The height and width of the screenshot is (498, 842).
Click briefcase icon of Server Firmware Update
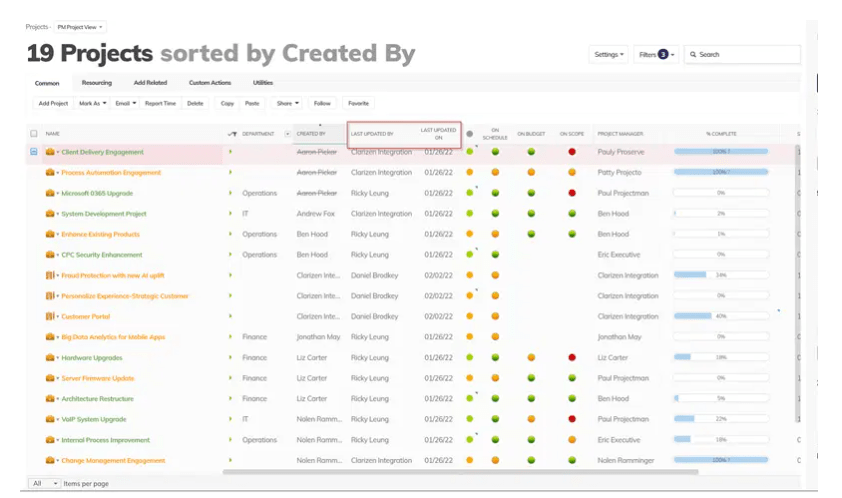50,378
